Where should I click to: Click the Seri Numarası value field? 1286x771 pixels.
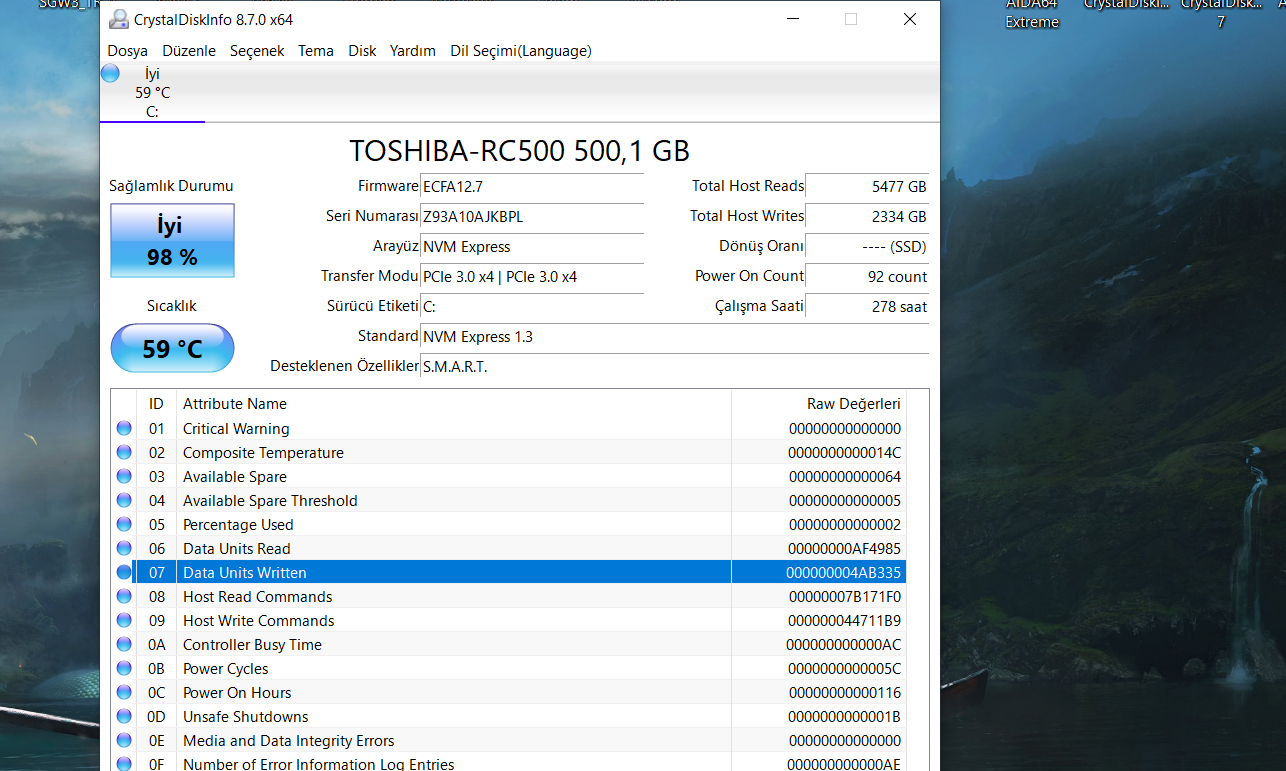click(532, 217)
